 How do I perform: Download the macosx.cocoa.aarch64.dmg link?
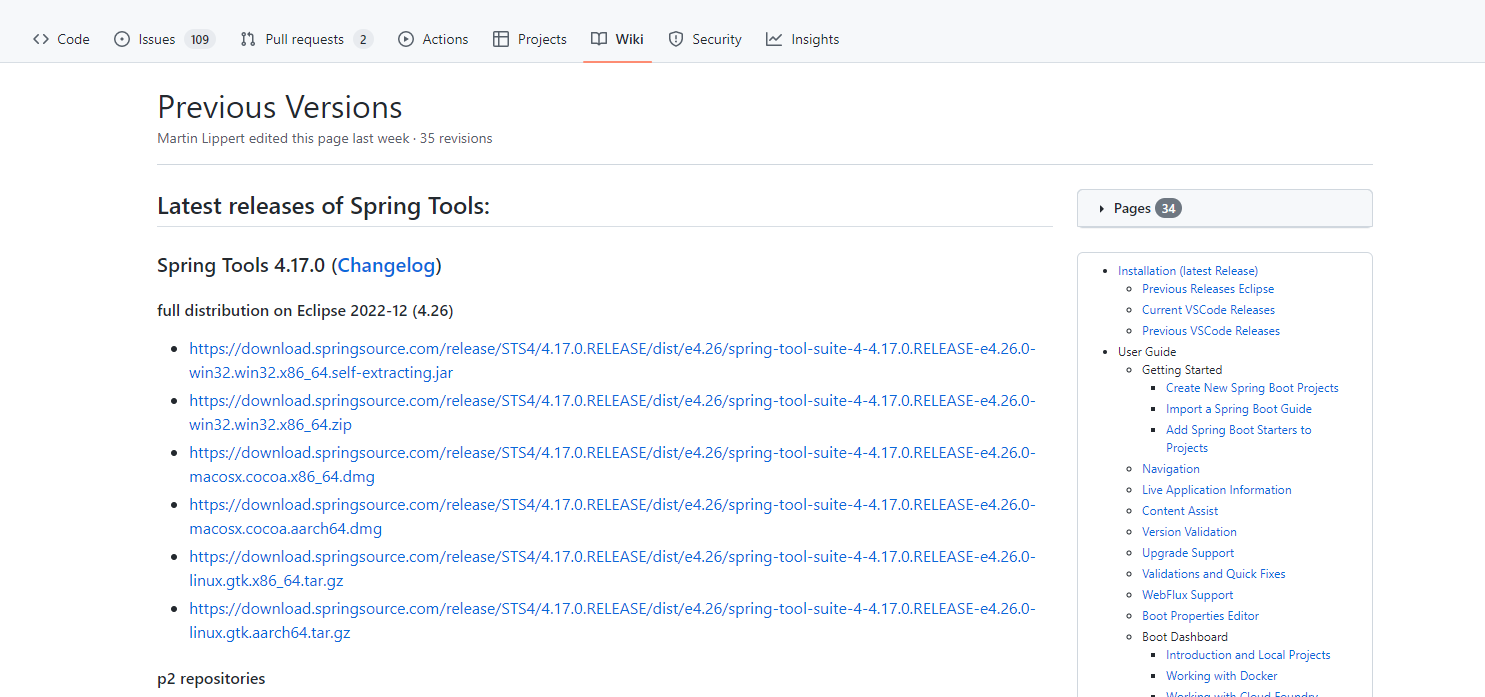tap(612, 516)
